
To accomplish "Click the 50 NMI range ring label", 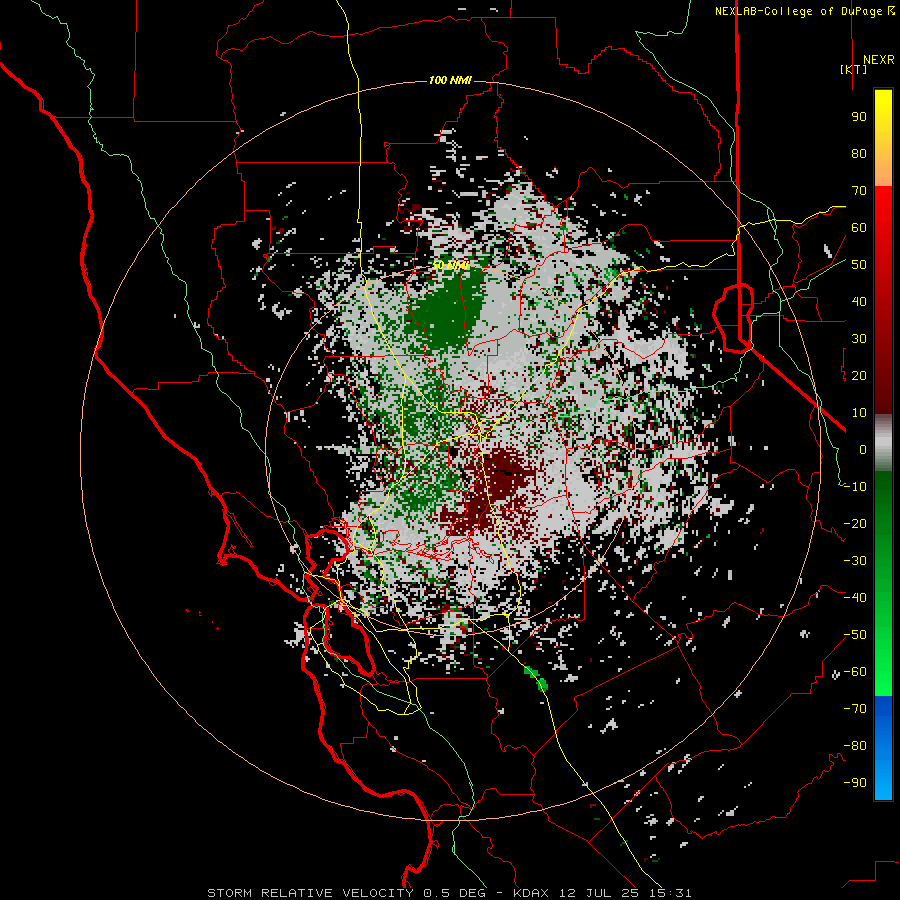I will click(x=451, y=265).
